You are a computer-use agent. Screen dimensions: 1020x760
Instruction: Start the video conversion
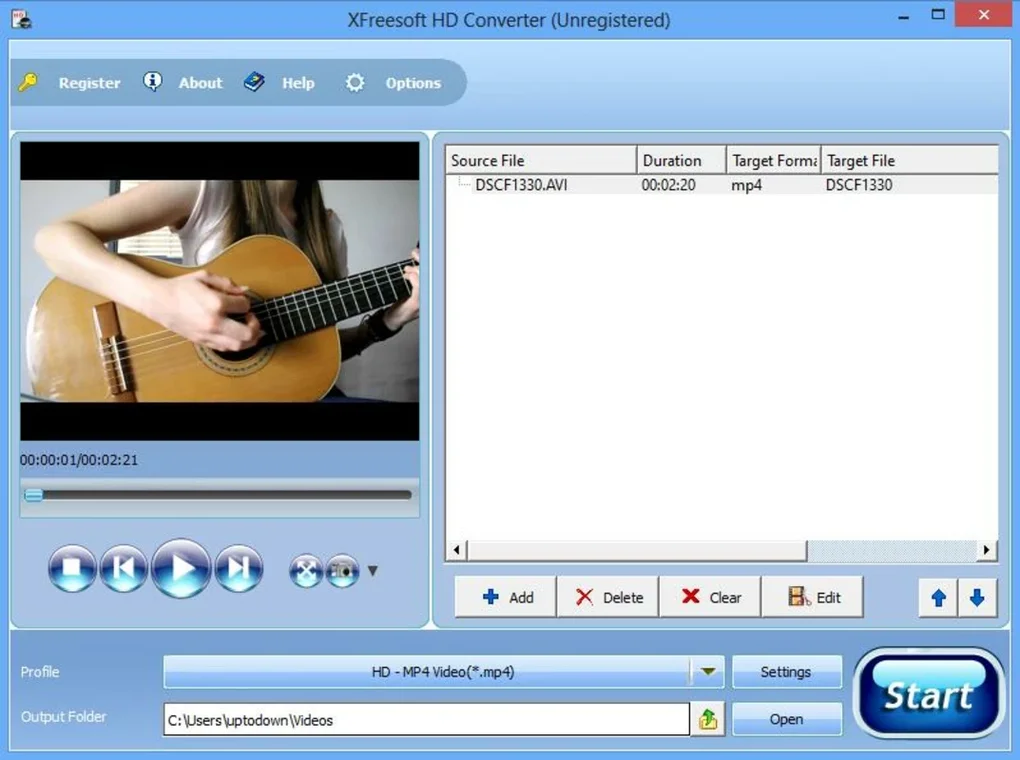(929, 692)
